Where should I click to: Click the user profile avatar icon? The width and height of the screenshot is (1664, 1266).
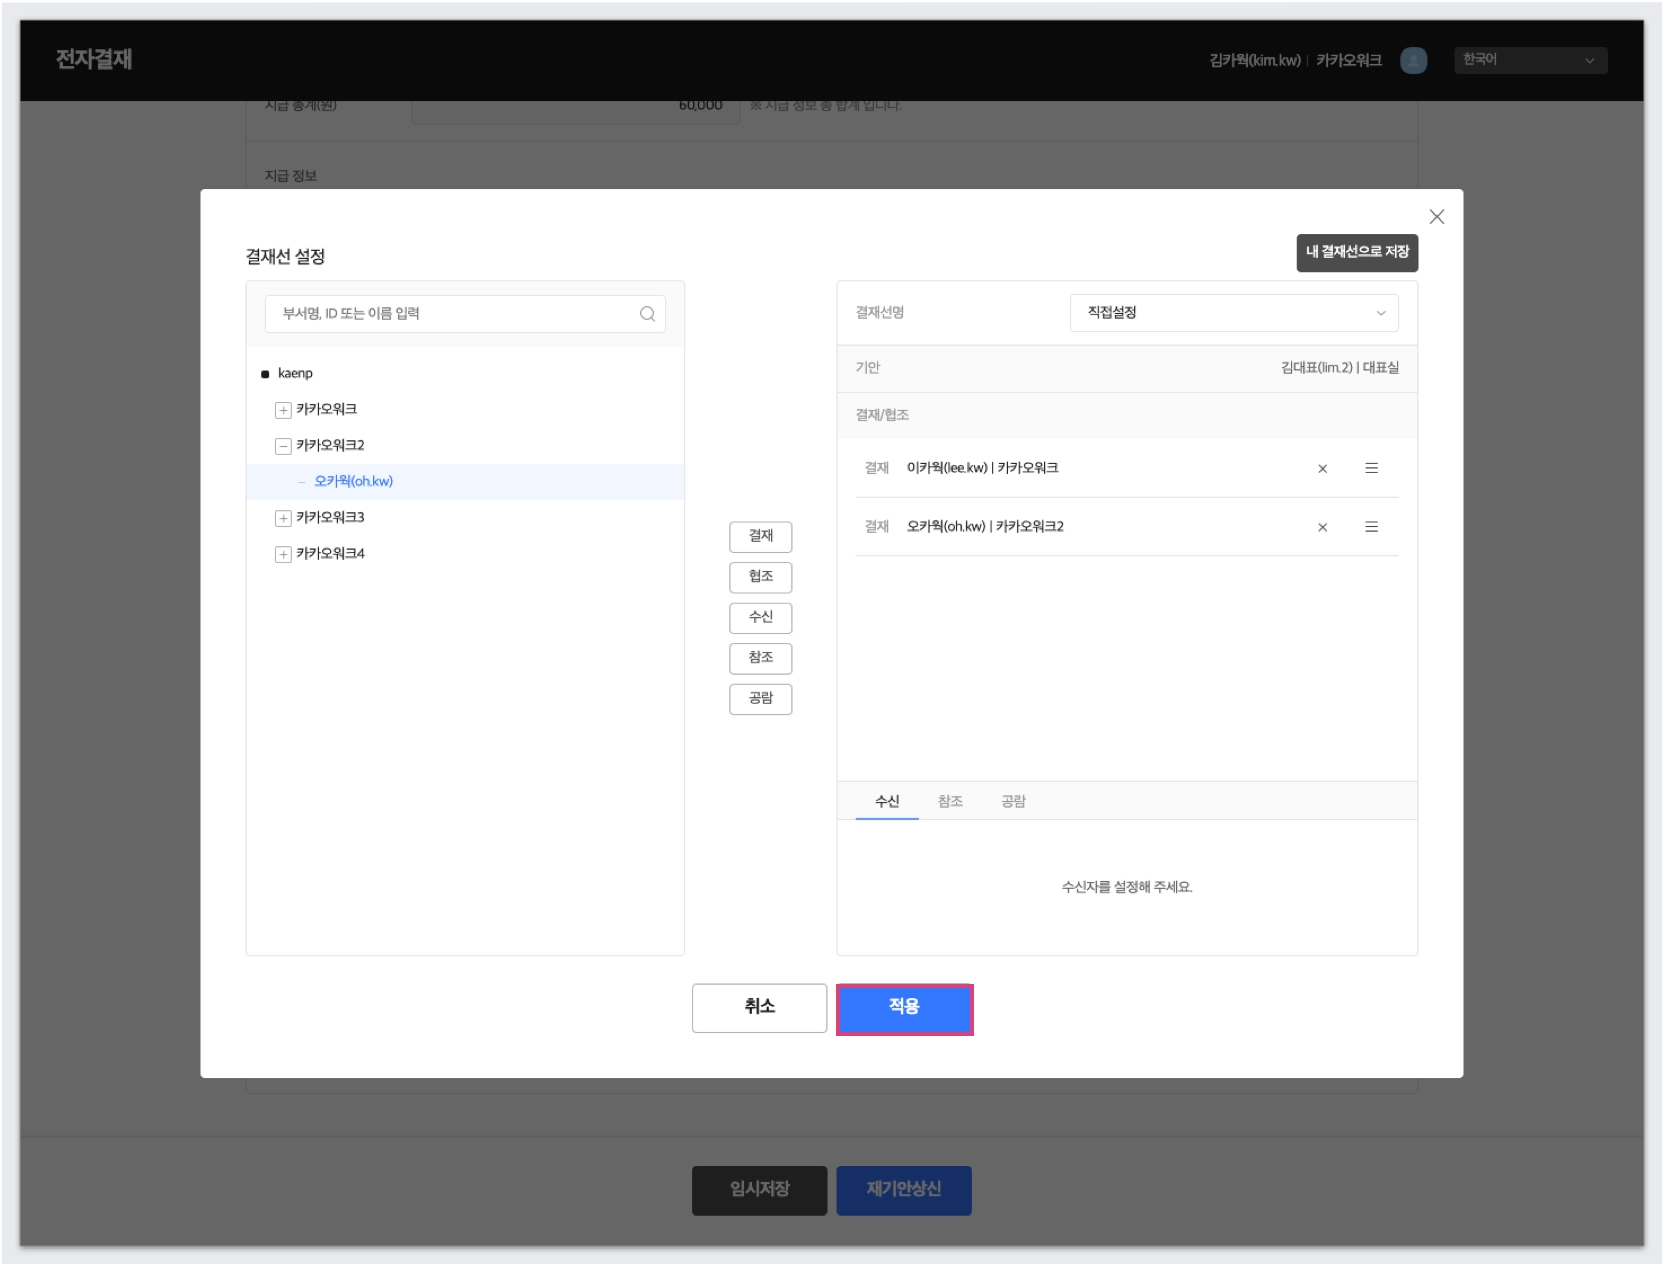tap(1413, 61)
